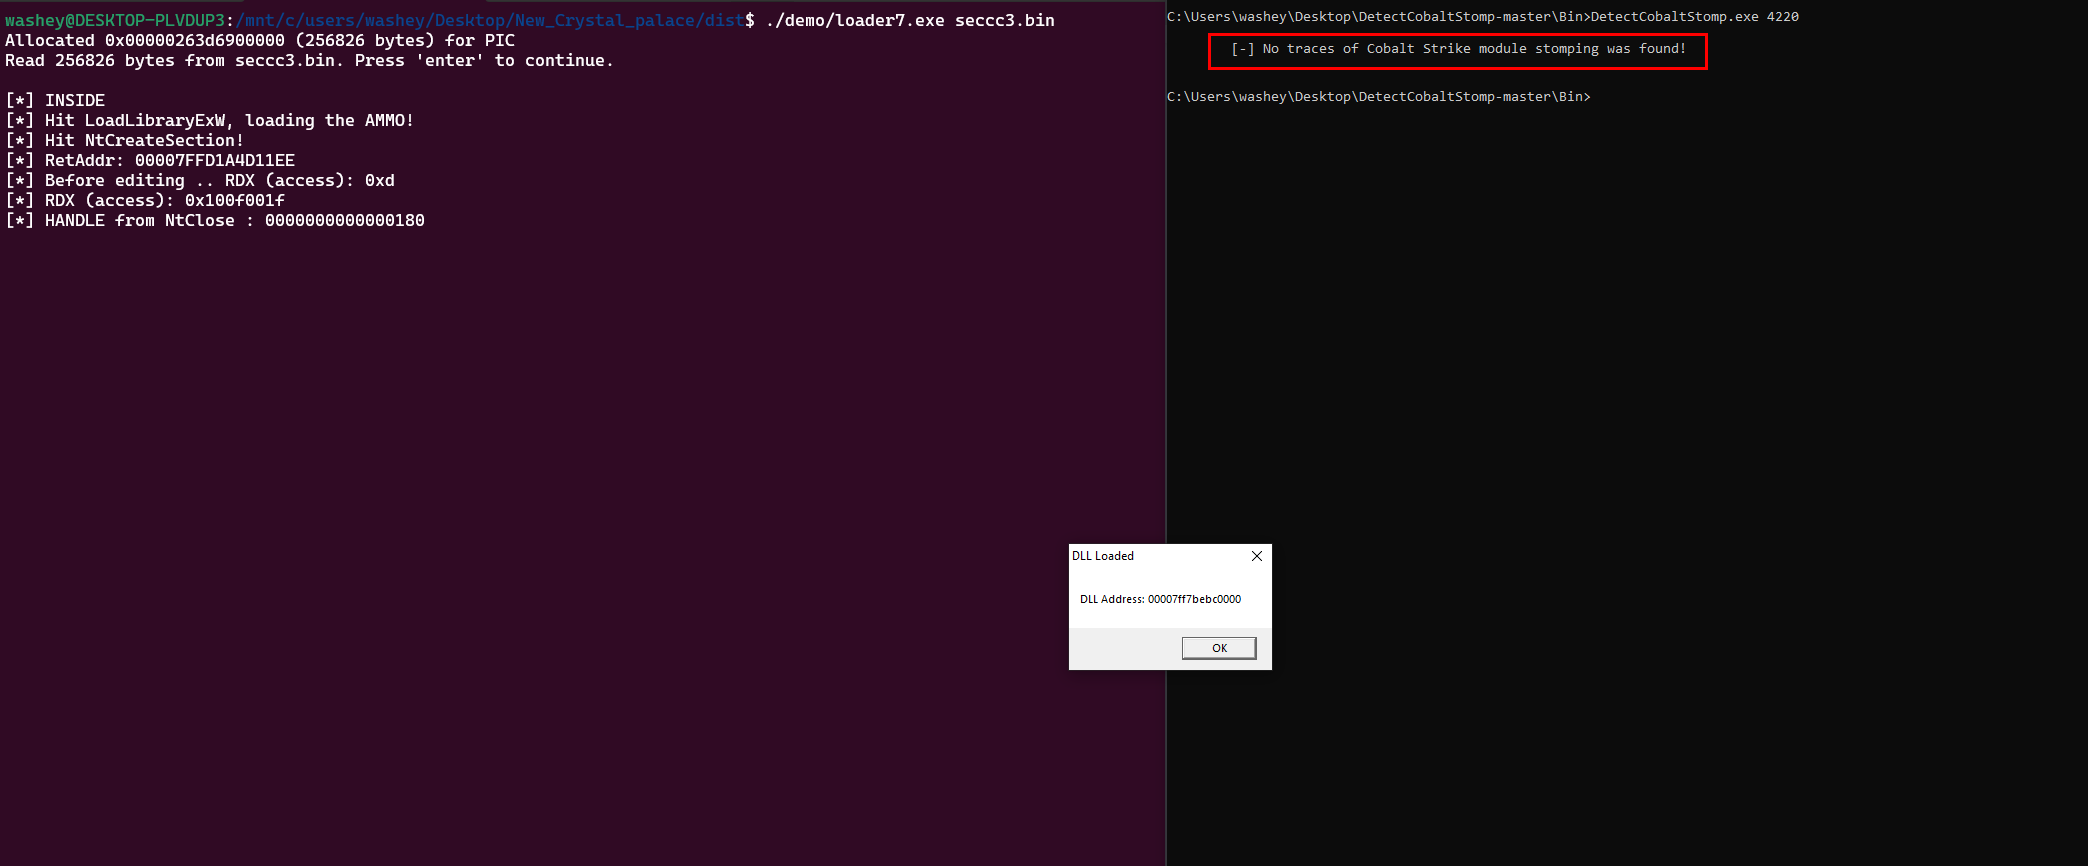The width and height of the screenshot is (2088, 866).
Task: Click the 'RetAddr: 00007FFD1A4D11EE' line
Action: coord(150,160)
